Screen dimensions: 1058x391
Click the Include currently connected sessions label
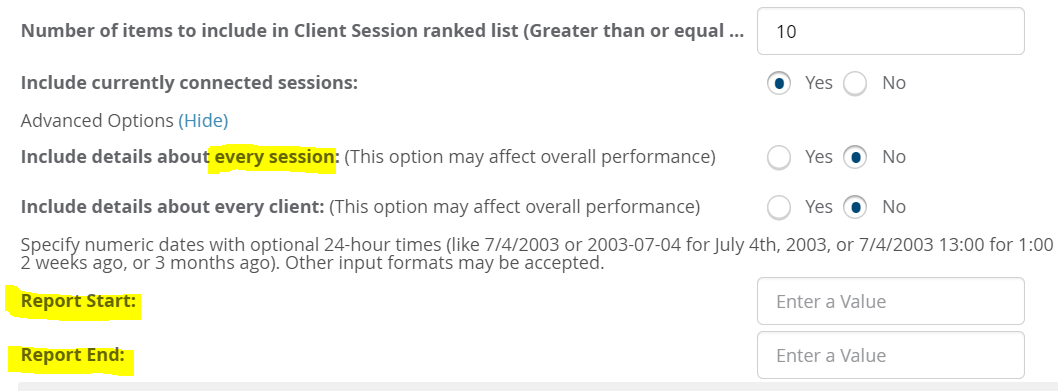click(x=189, y=83)
